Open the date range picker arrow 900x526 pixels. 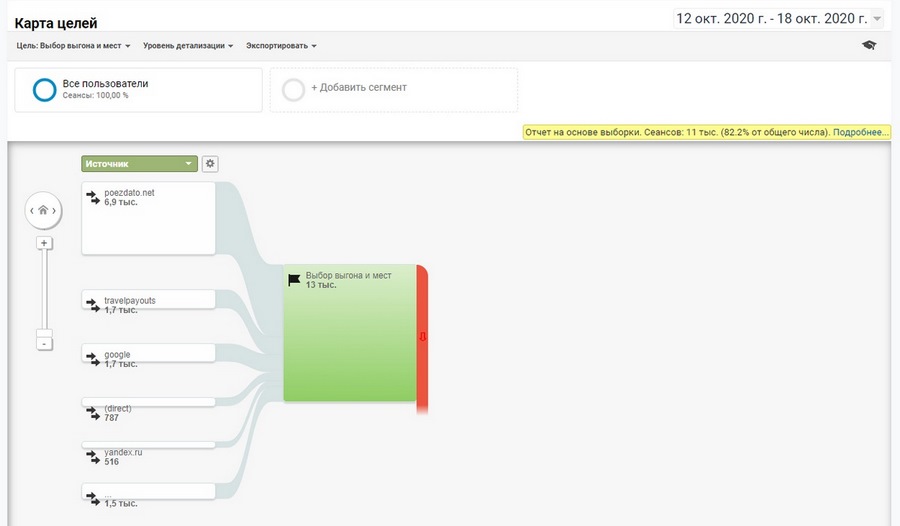[x=877, y=19]
